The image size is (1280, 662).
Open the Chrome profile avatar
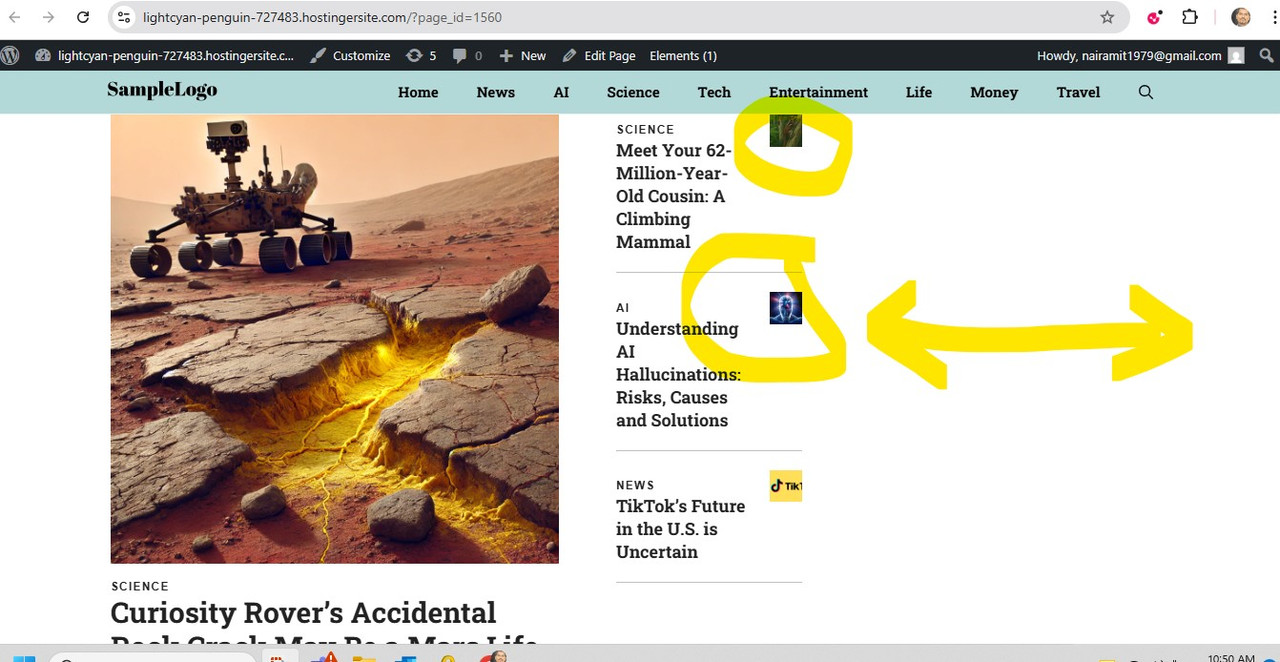1241,17
